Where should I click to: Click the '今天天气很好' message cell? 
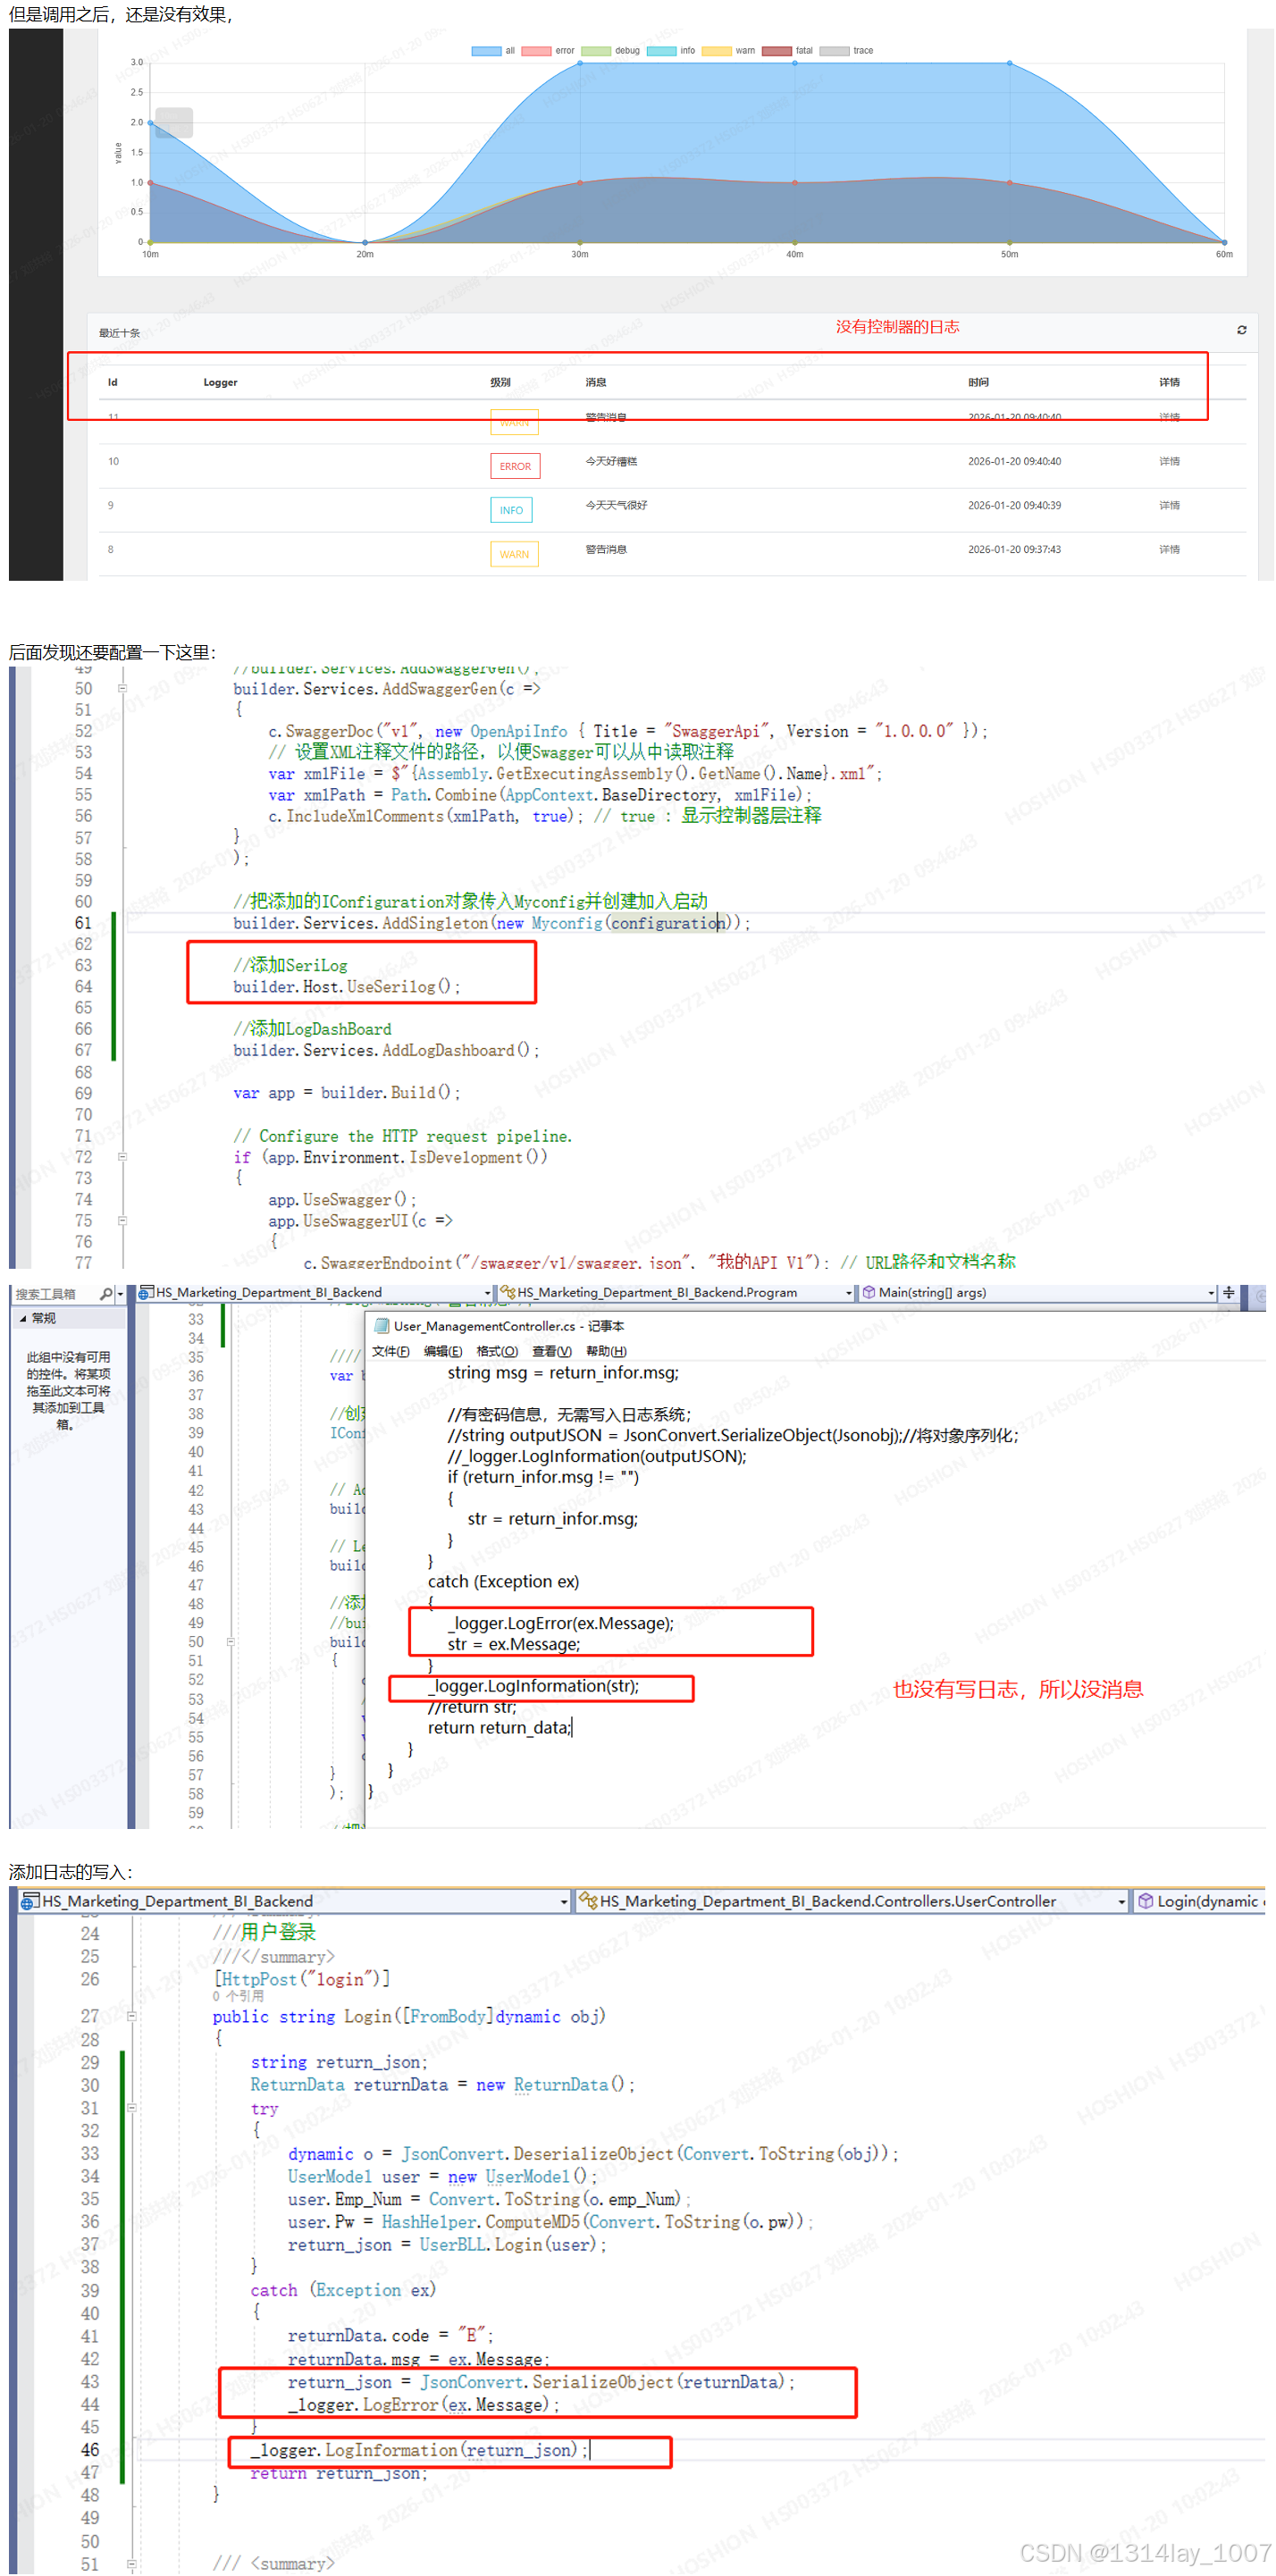click(616, 506)
